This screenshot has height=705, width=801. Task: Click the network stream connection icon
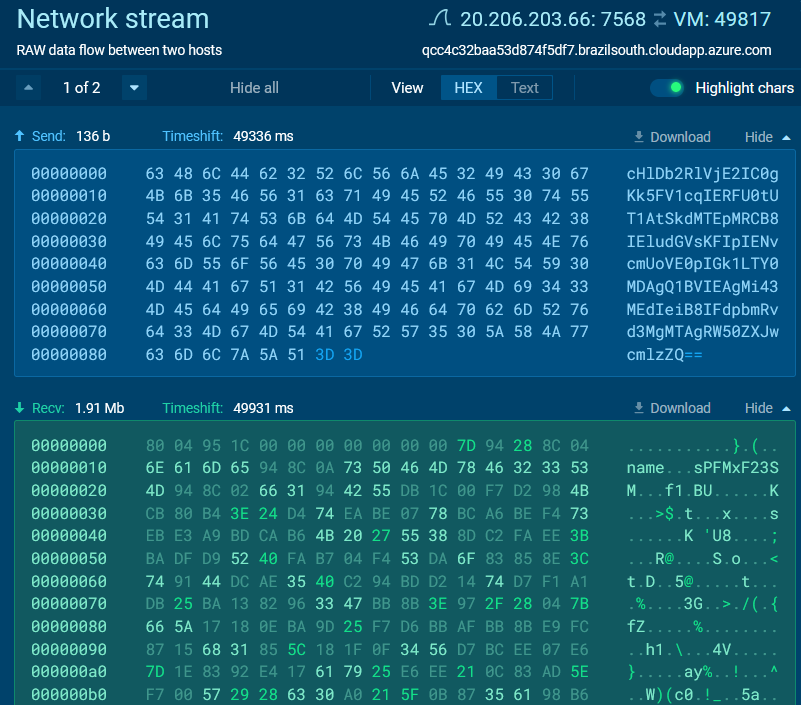(x=439, y=19)
